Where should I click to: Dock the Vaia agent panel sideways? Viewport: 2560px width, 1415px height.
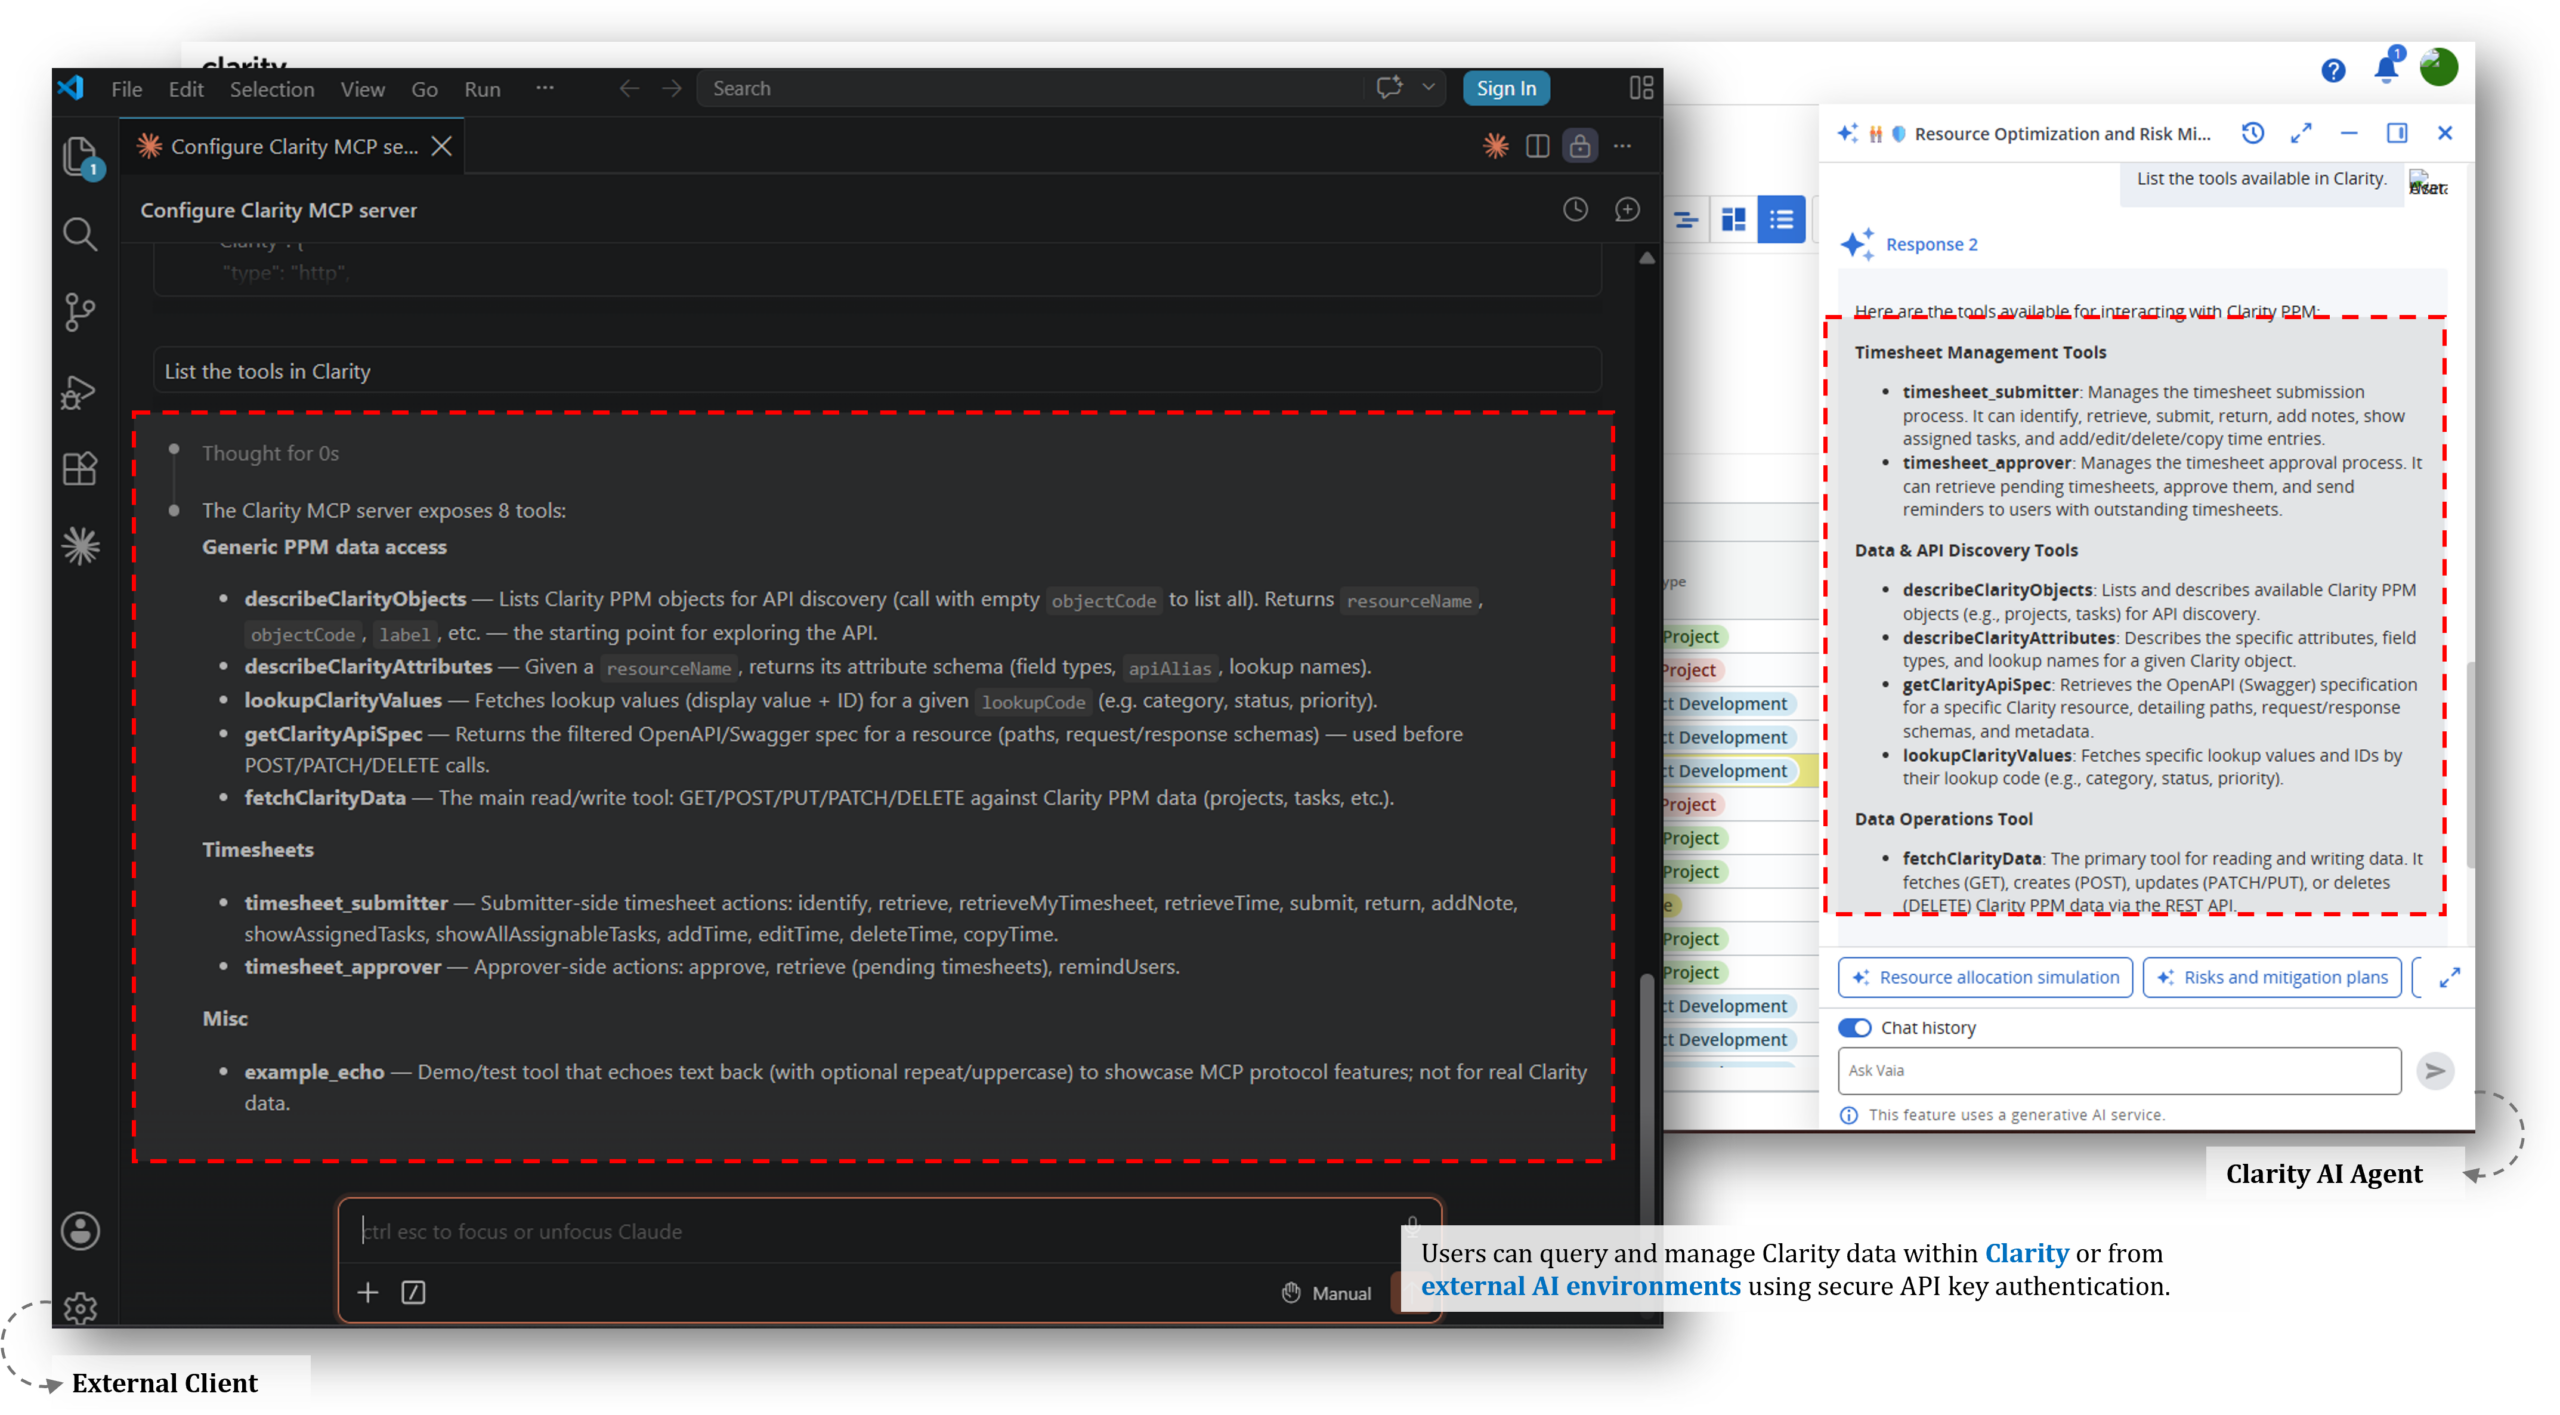[x=2397, y=133]
